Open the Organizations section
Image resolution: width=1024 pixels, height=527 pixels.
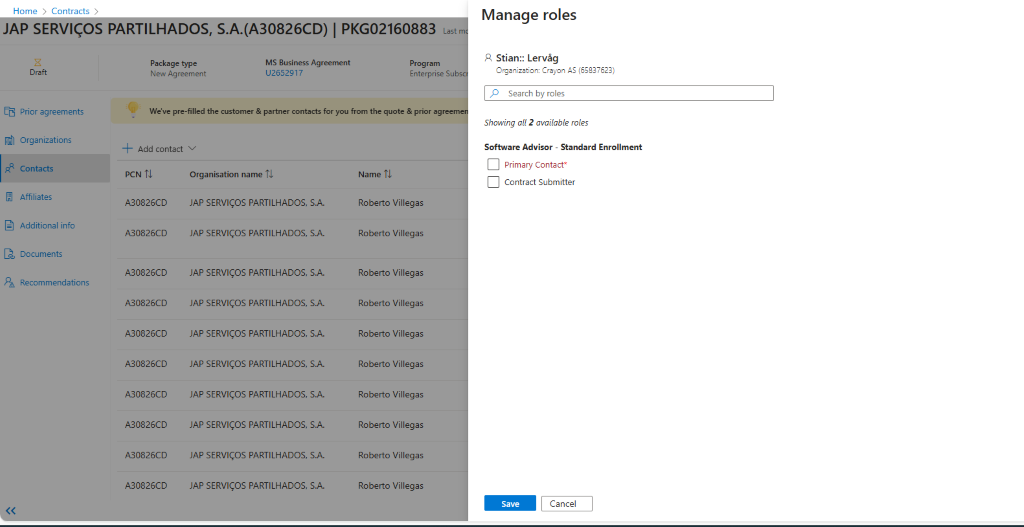click(46, 140)
